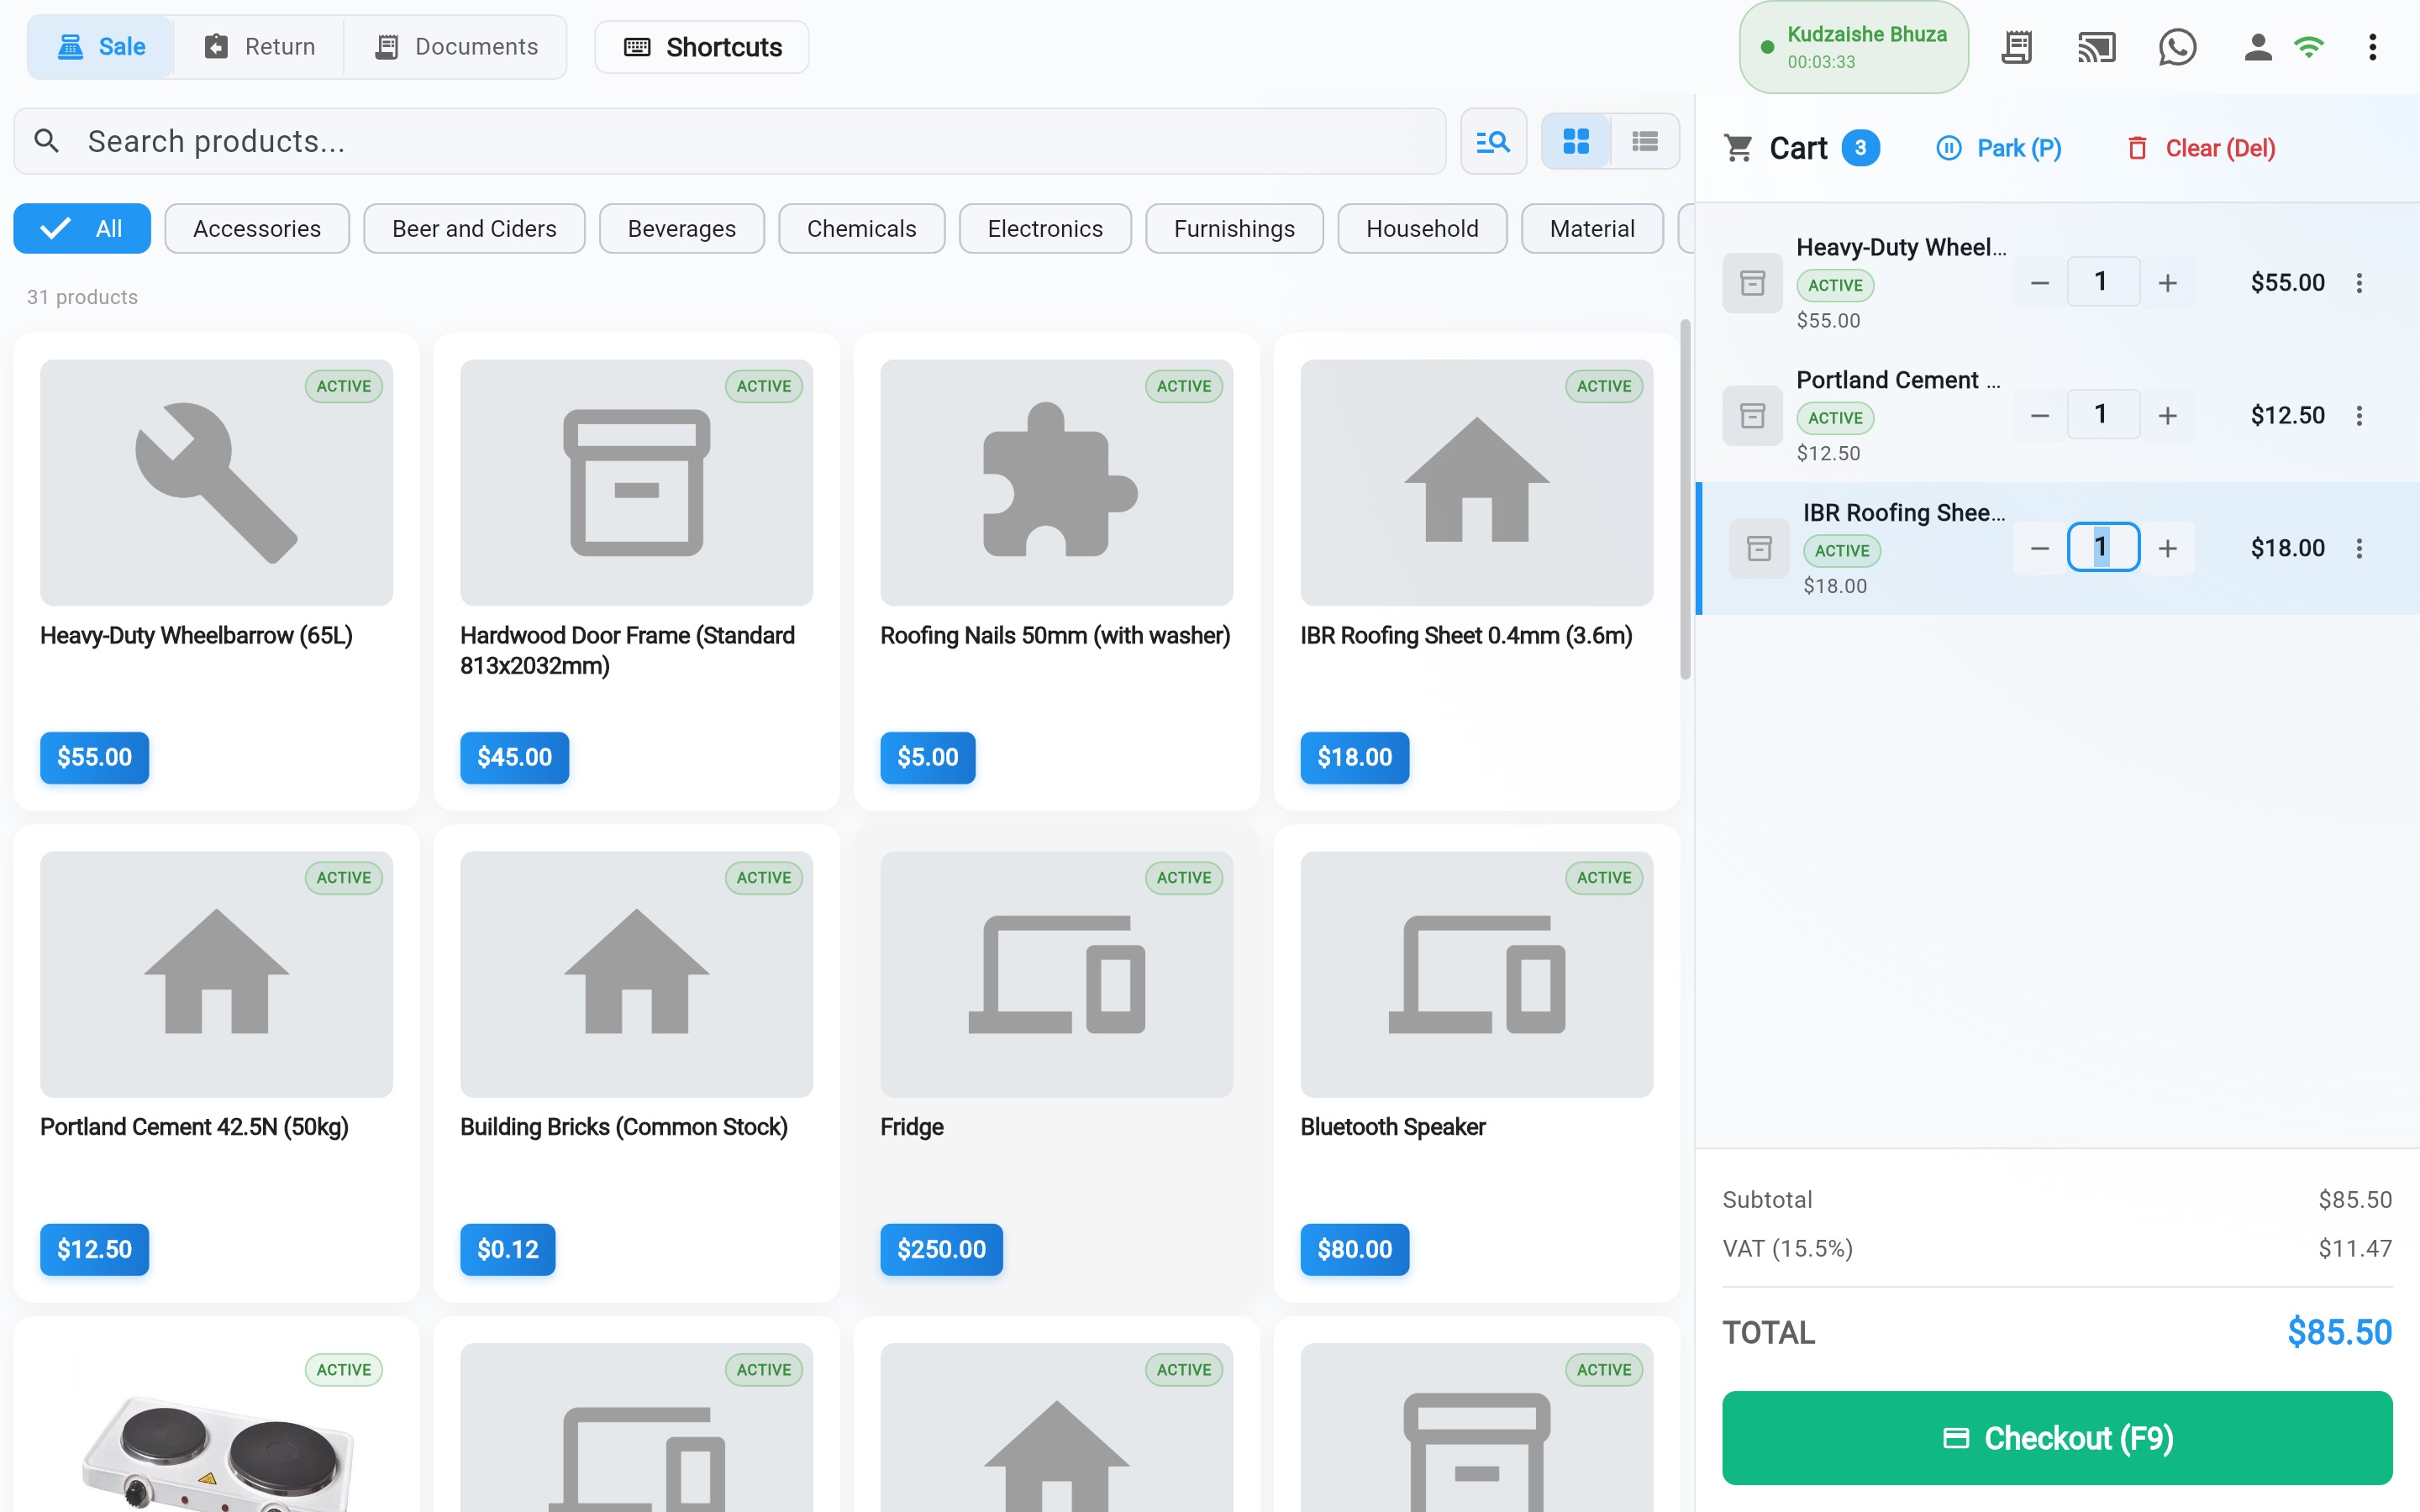
Task: Click the cast screen icon
Action: point(2096,47)
